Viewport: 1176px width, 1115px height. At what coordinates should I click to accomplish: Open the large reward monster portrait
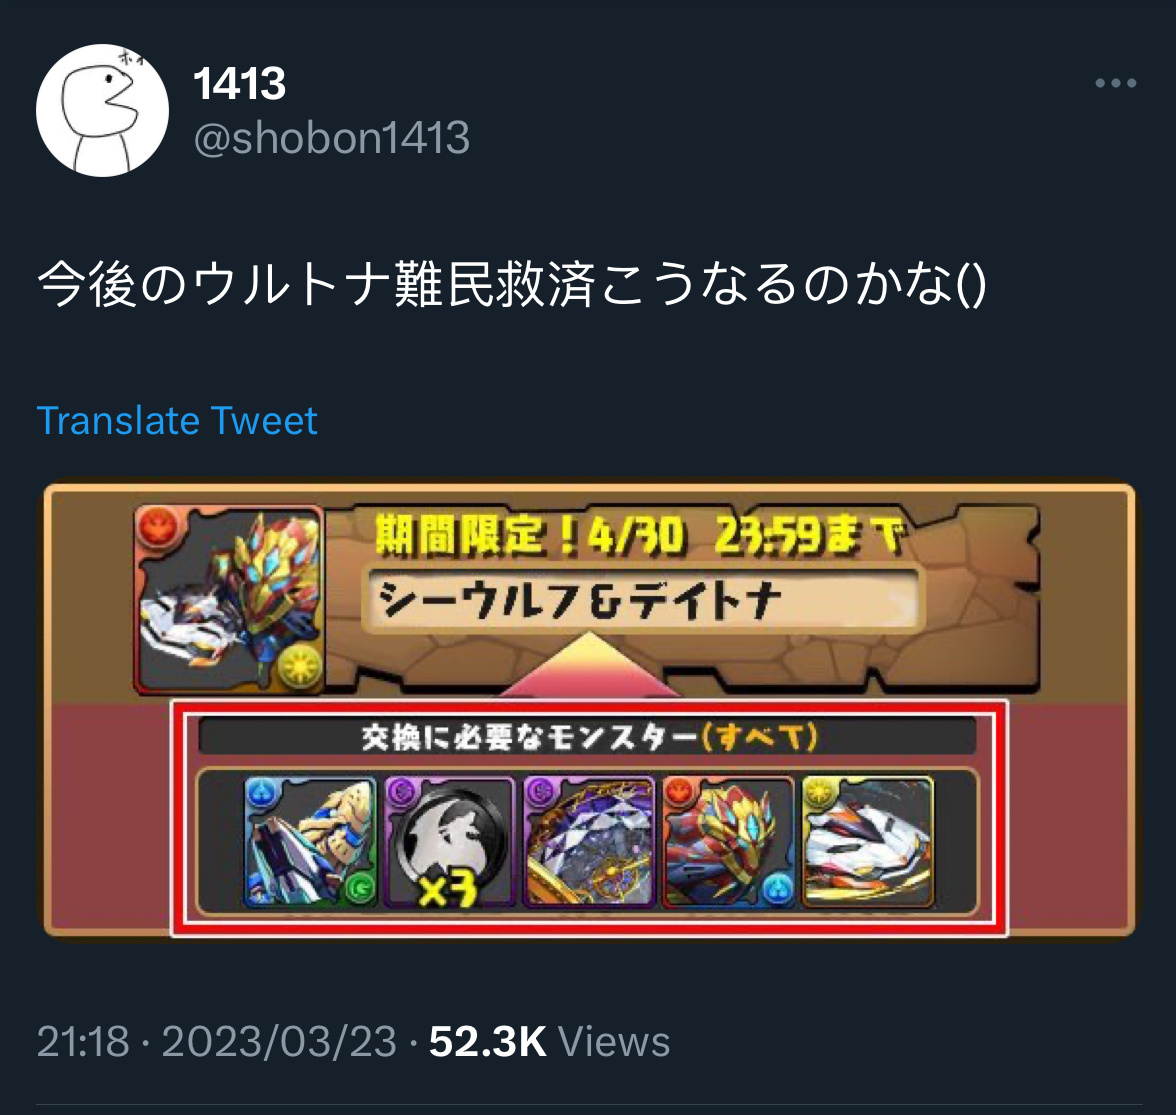(229, 599)
